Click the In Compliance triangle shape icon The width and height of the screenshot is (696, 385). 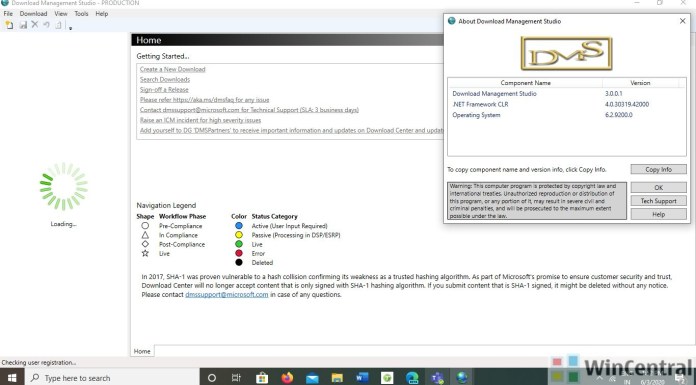tap(145, 235)
